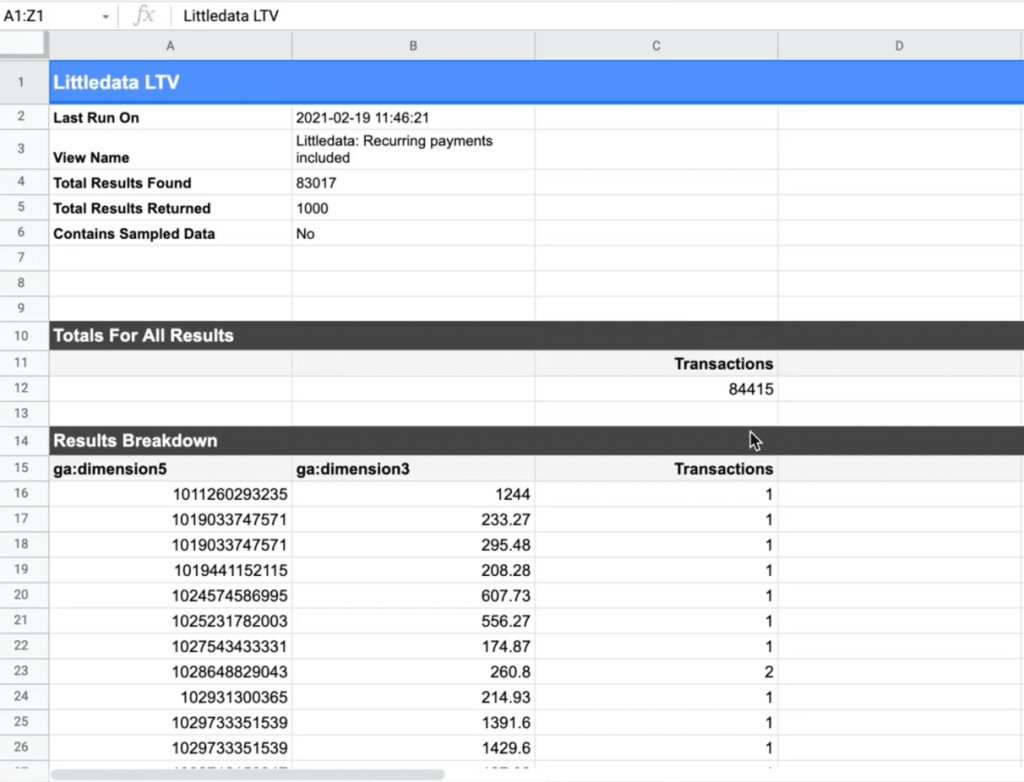Select the Transactions total 84415 cell

656,388
